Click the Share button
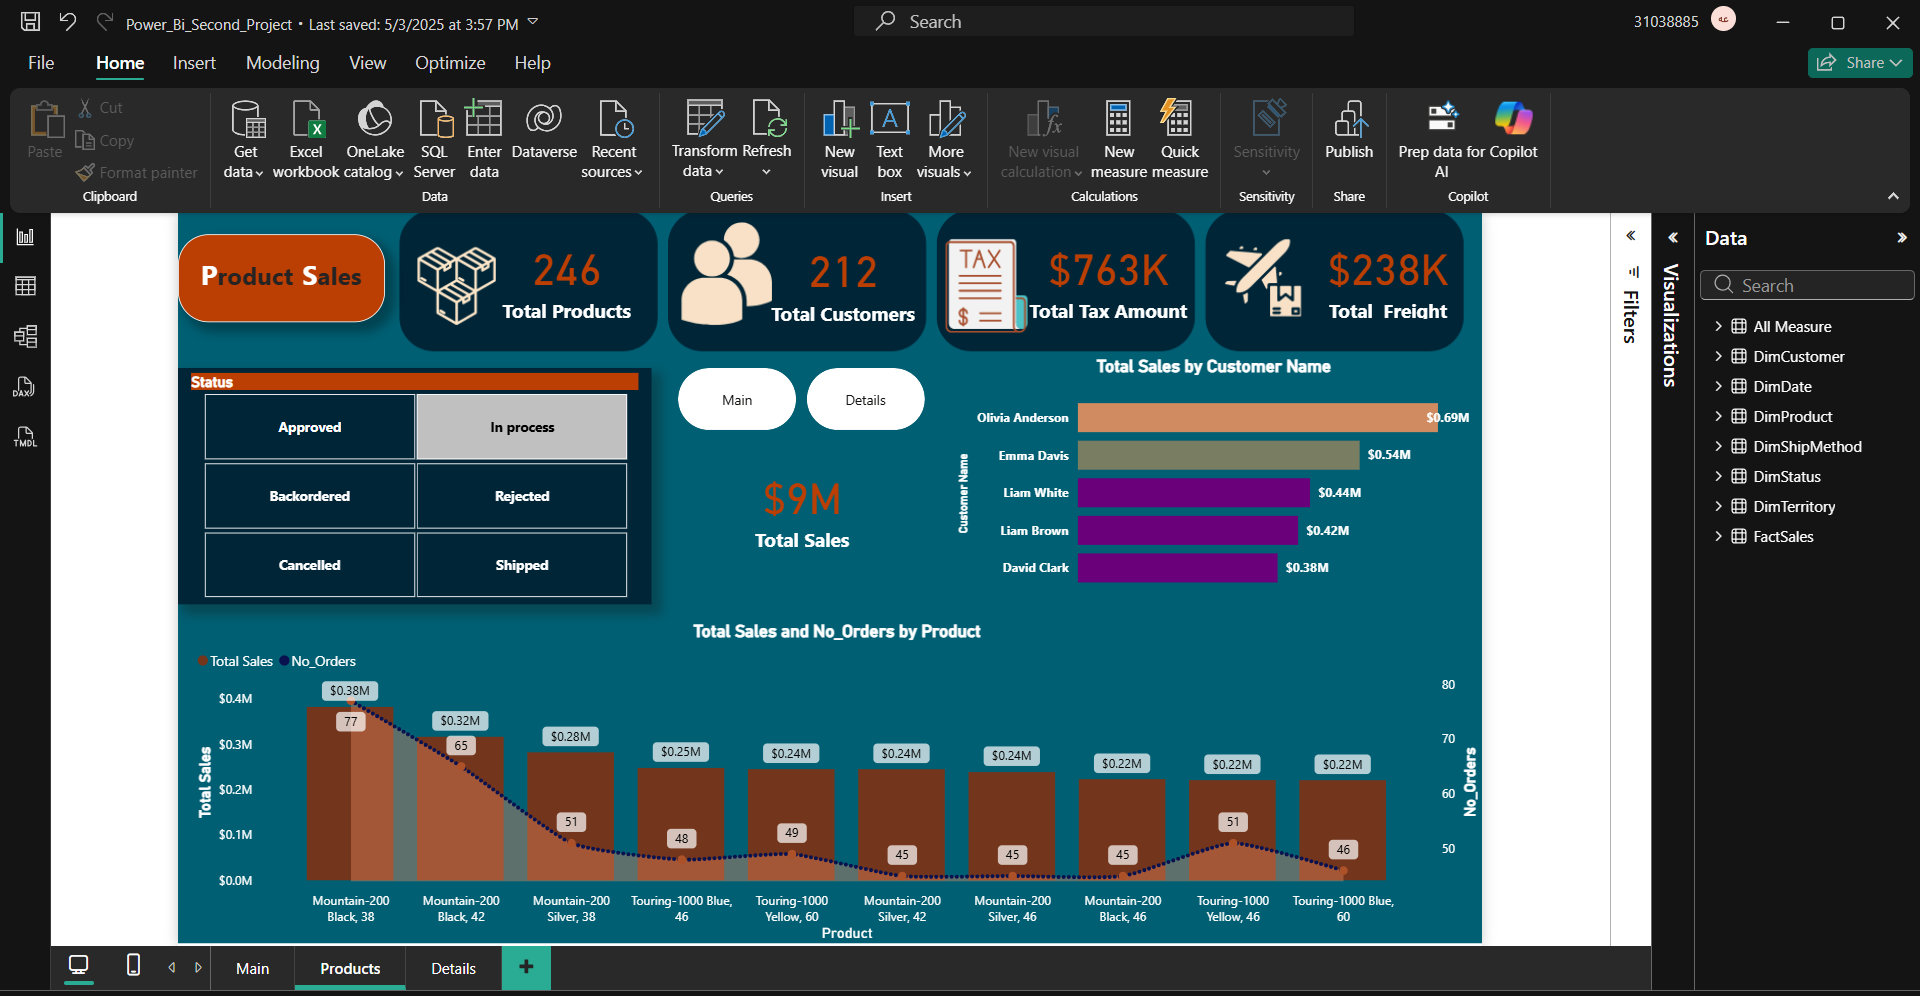 tap(1859, 62)
